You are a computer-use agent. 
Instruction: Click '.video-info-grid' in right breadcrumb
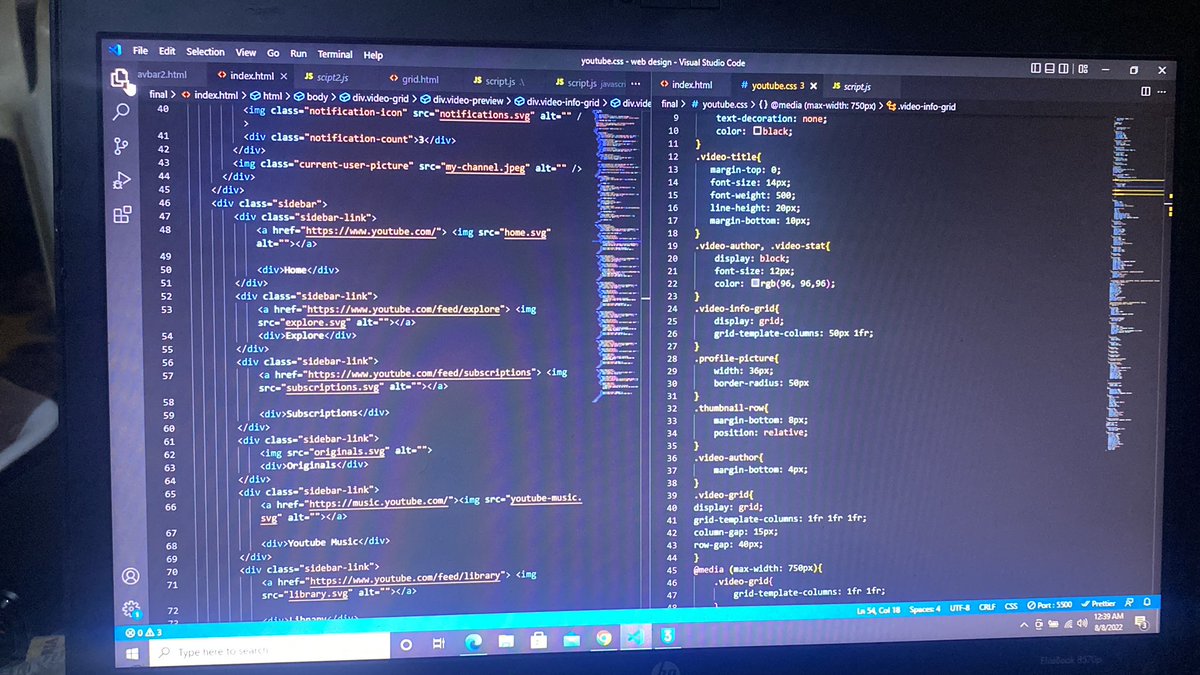click(x=920, y=106)
